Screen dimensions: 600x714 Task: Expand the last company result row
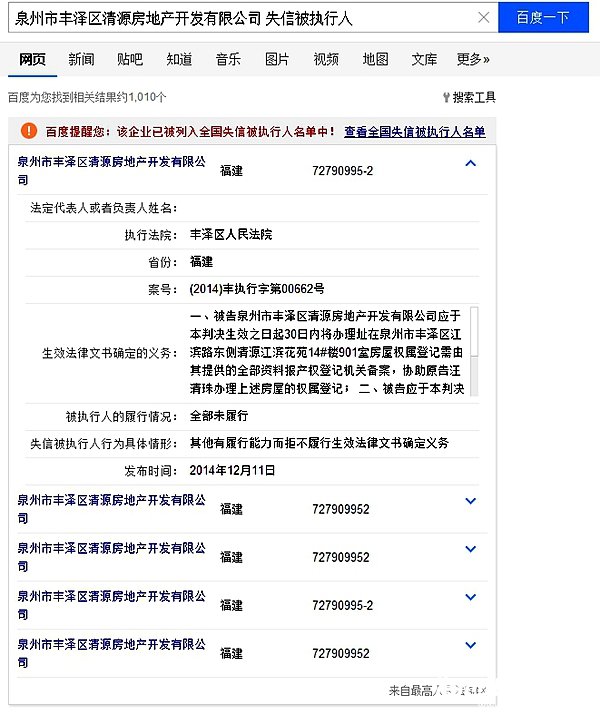click(x=471, y=646)
